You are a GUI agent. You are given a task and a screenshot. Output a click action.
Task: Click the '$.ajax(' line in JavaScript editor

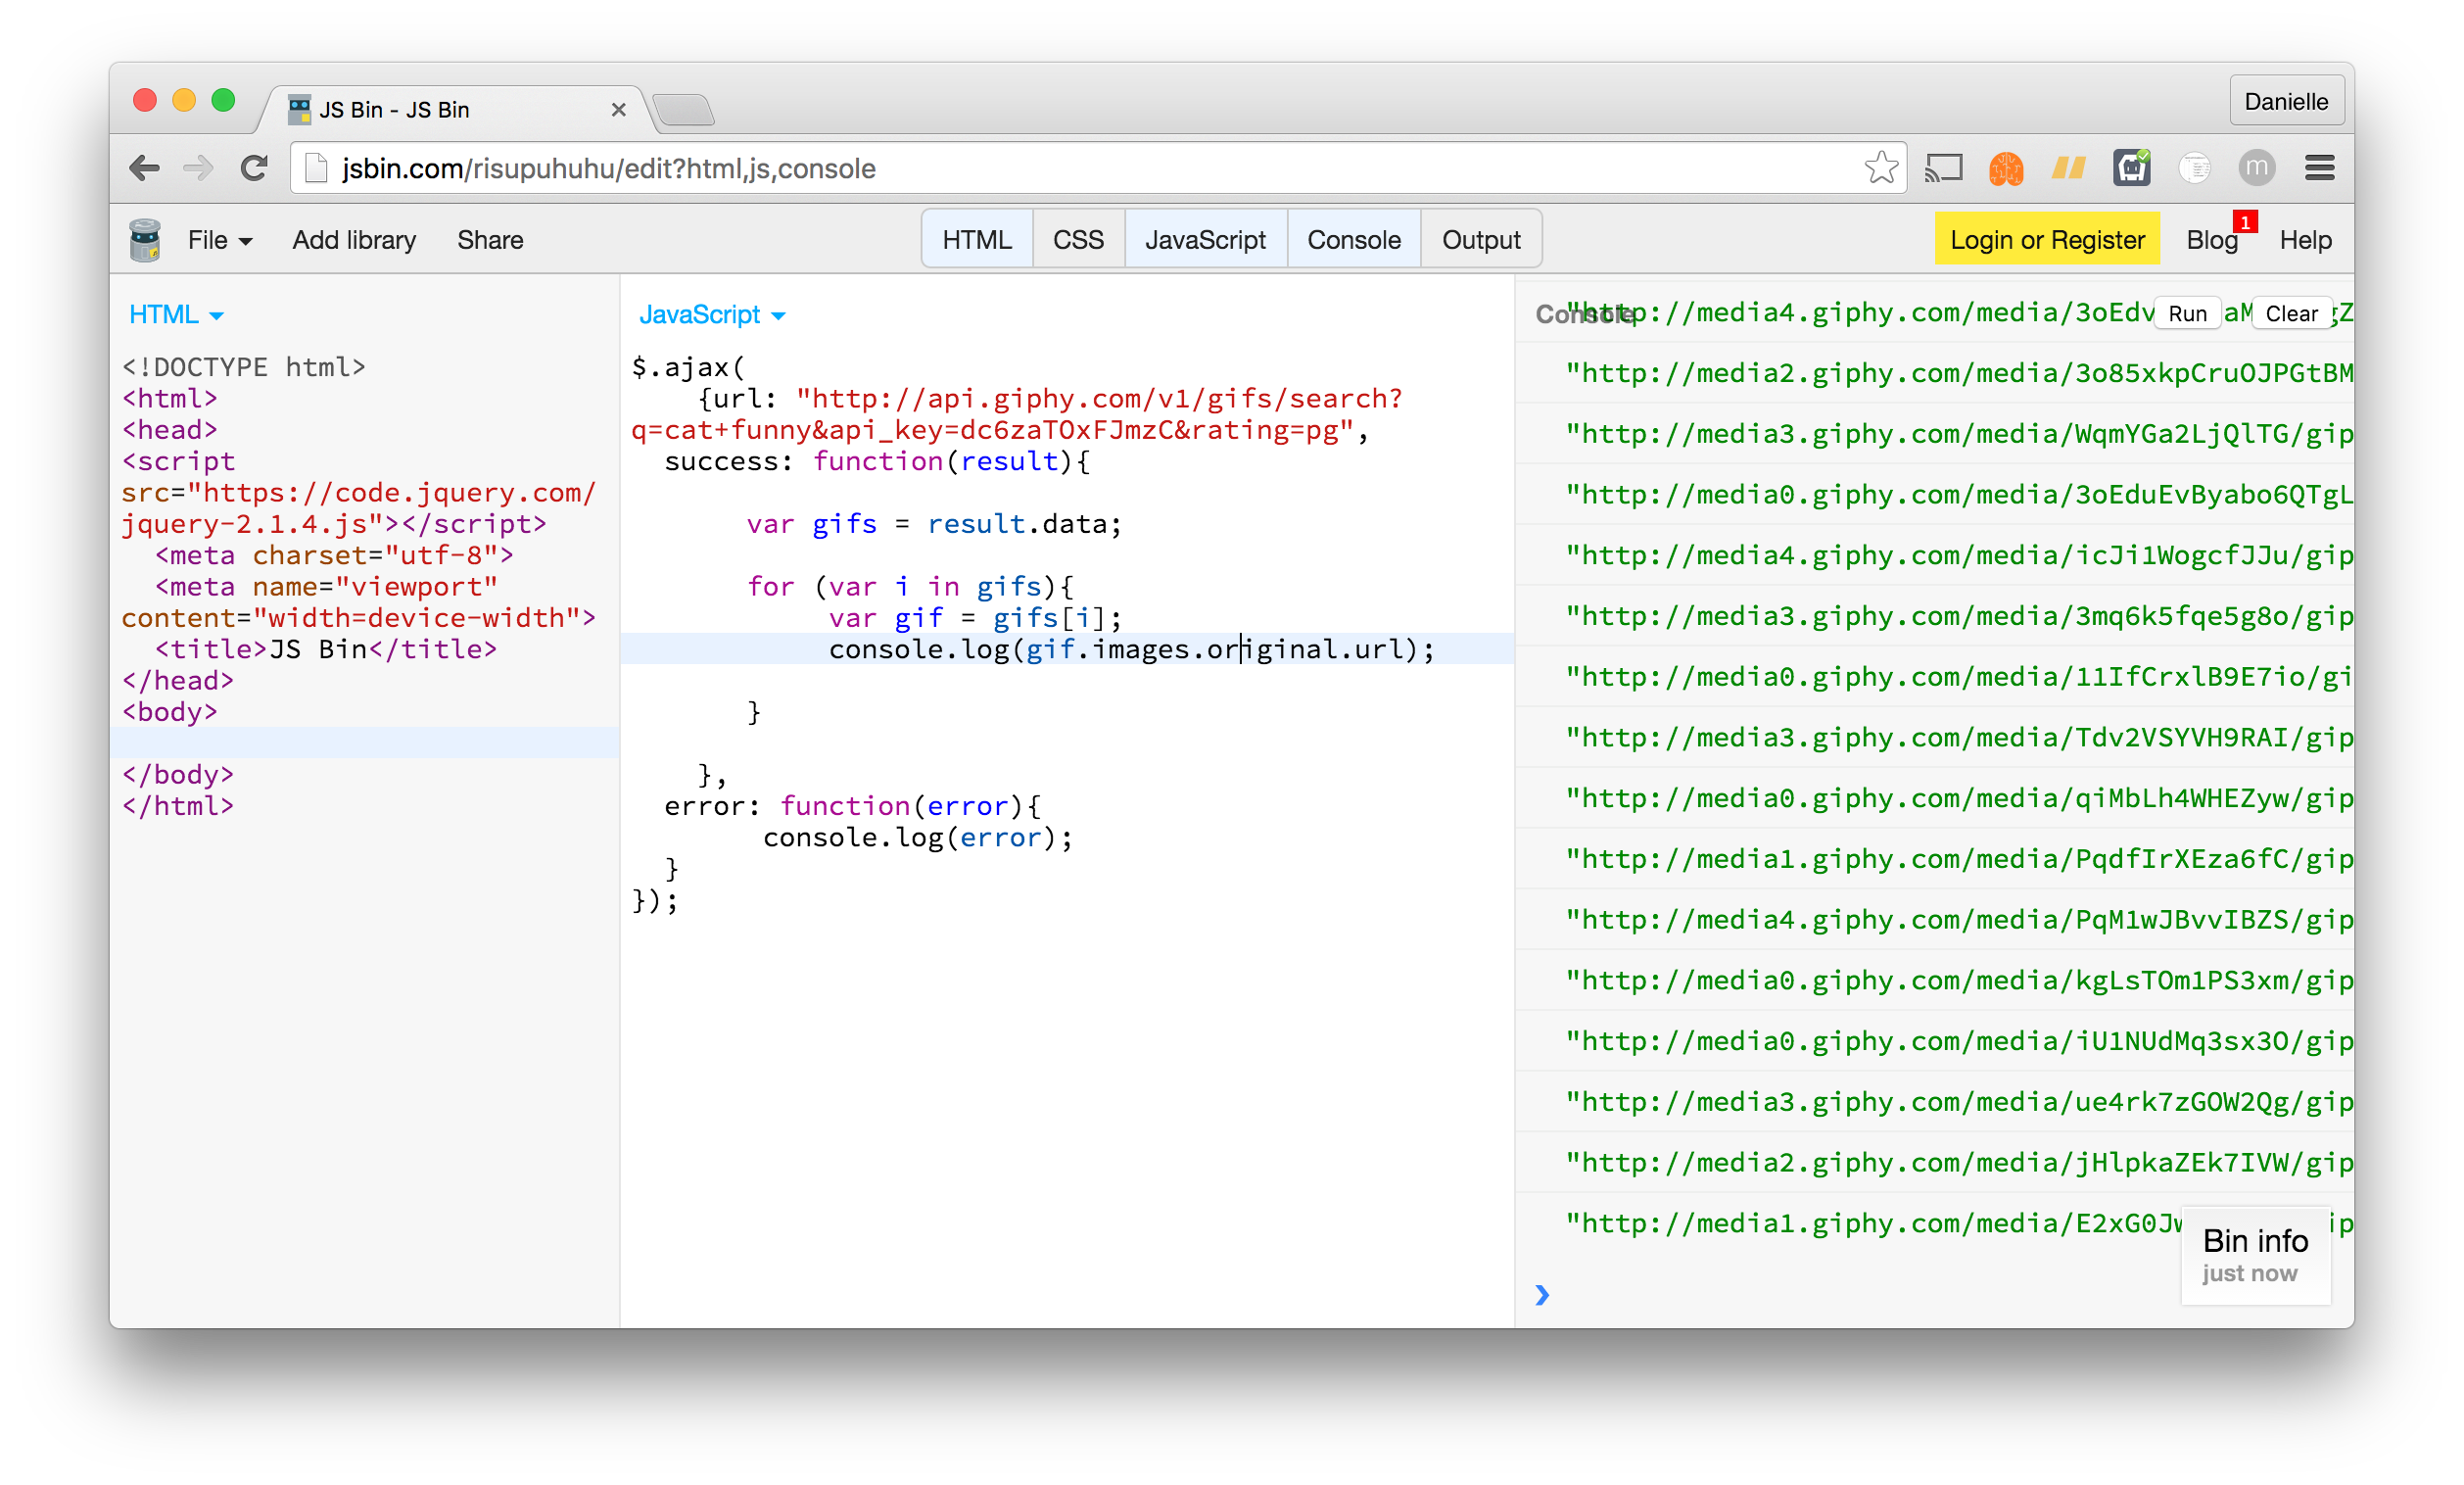(688, 368)
